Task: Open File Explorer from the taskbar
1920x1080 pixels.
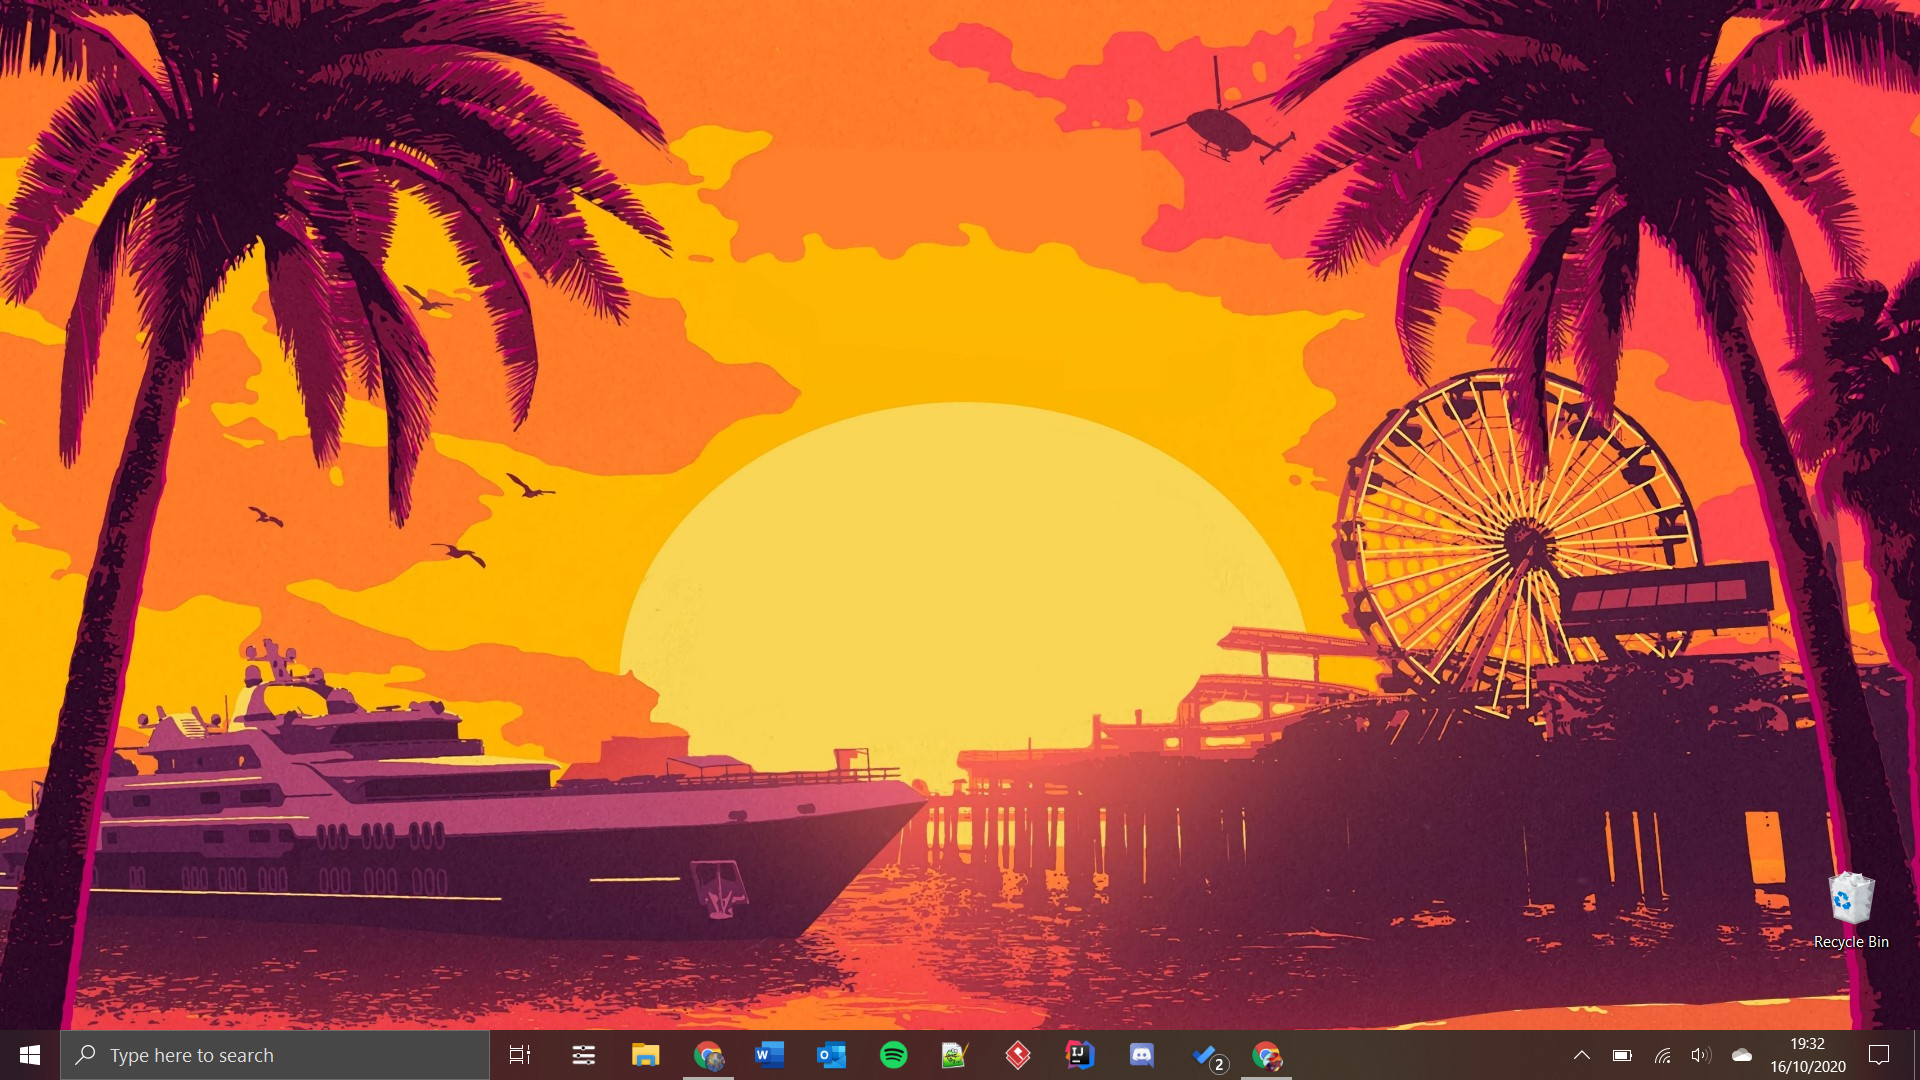Action: point(646,1055)
